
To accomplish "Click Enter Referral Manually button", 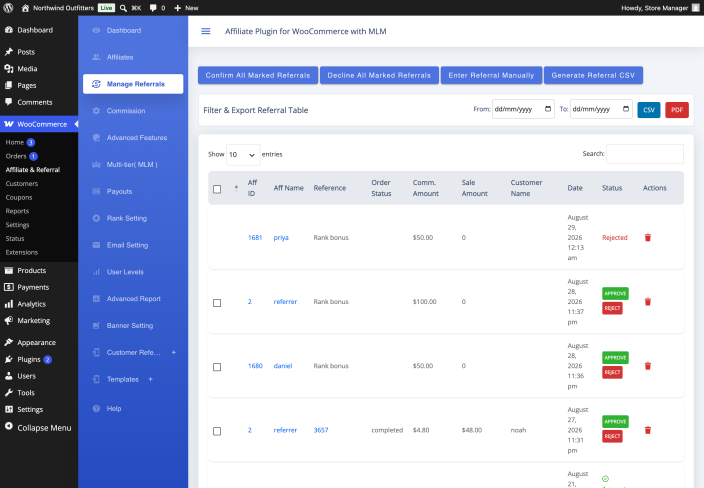I will (491, 75).
